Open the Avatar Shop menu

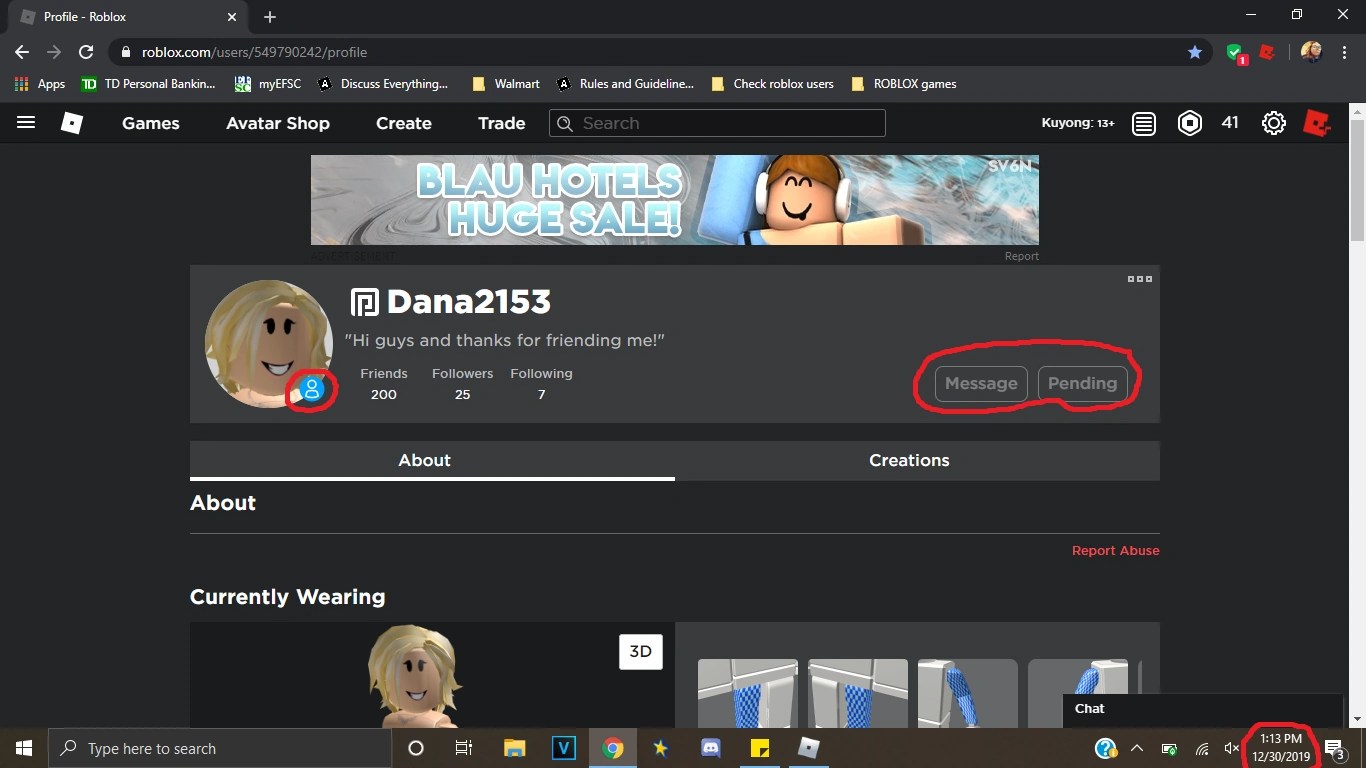277,123
